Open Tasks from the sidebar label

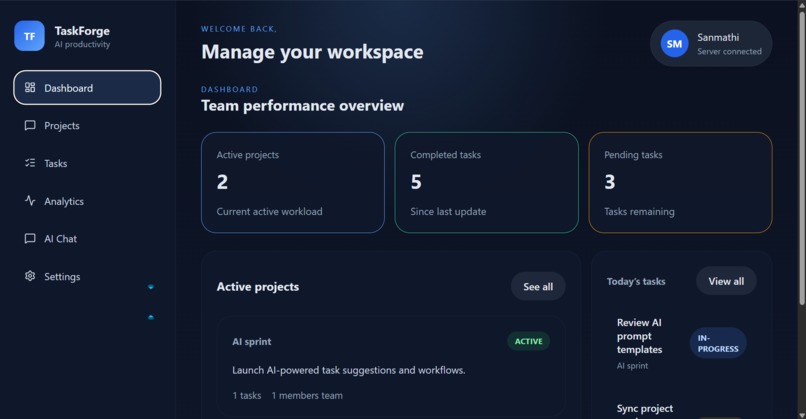56,163
